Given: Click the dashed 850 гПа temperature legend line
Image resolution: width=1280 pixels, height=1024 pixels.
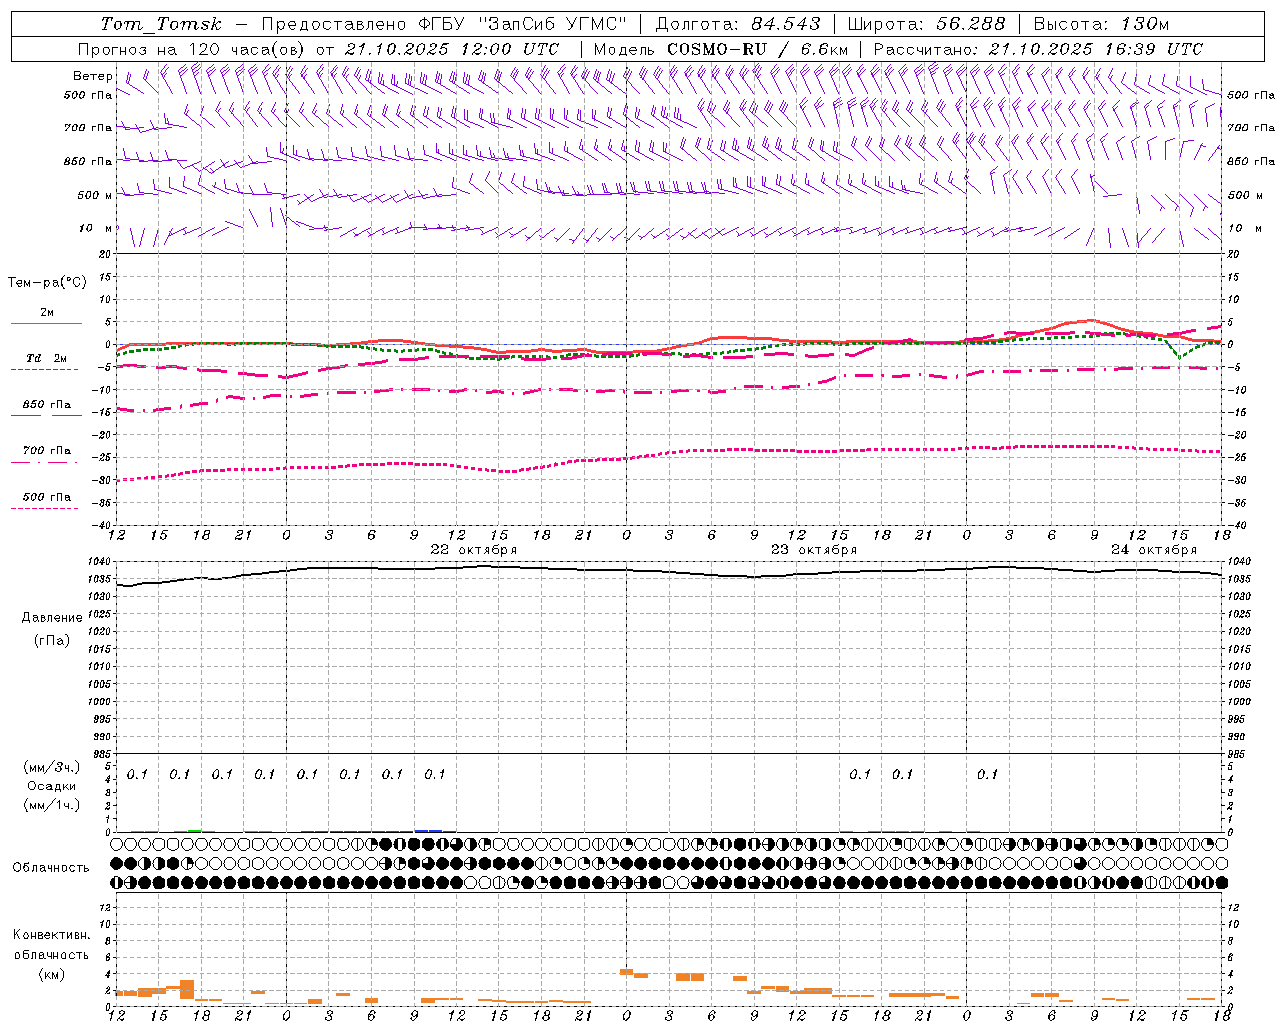Looking at the screenshot, I should click(x=45, y=416).
